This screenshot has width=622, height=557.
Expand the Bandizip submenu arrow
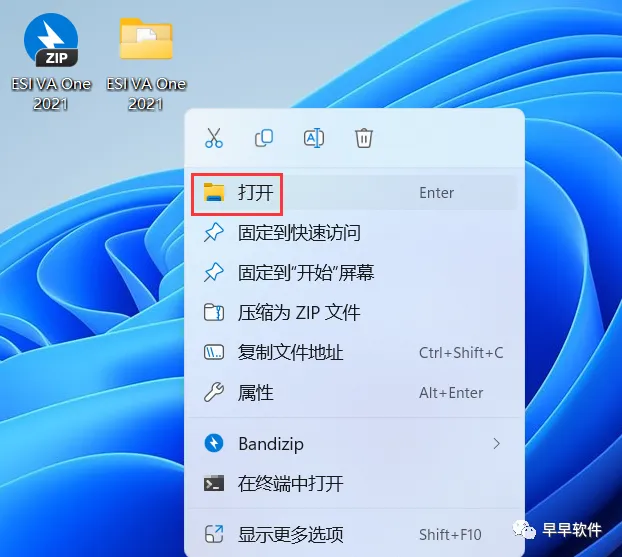(x=496, y=444)
